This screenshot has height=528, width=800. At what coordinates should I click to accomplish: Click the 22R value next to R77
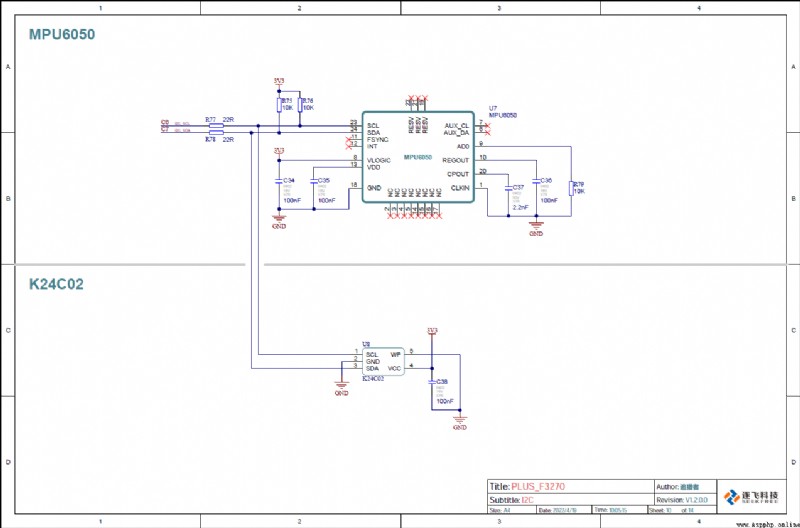228,120
